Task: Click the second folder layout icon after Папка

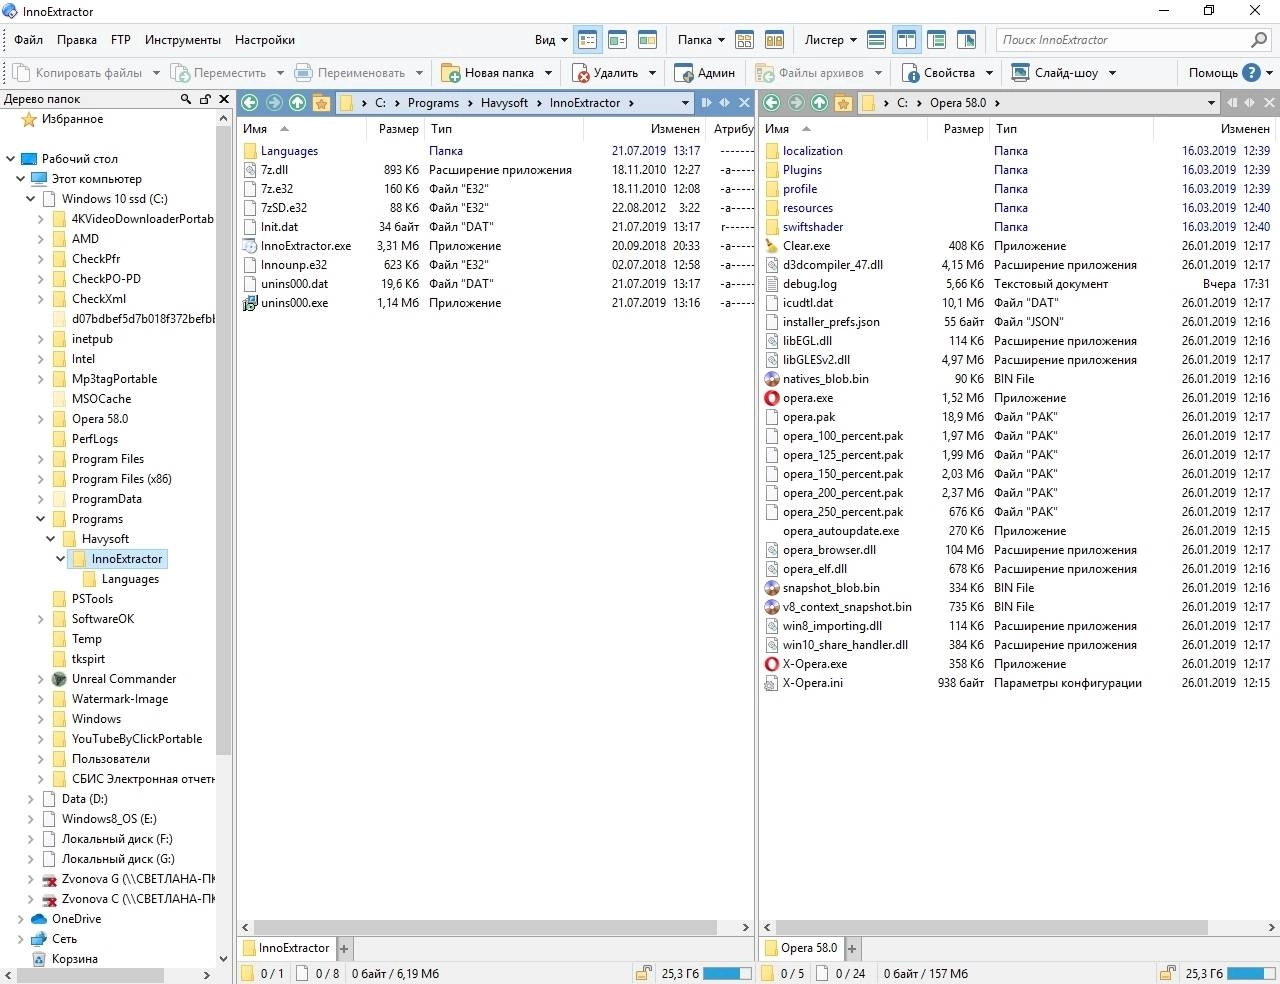Action: click(x=774, y=40)
